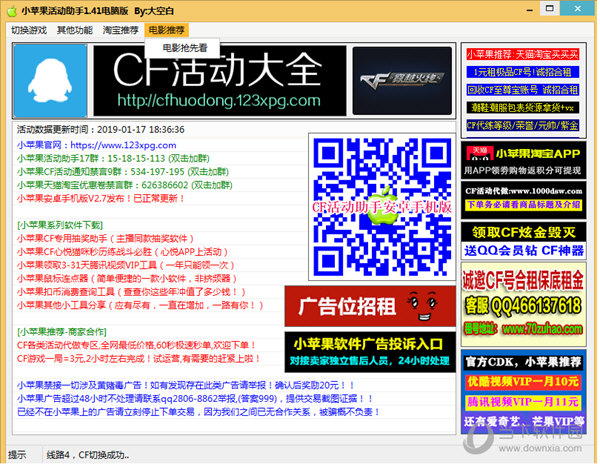Open 小苹果扣币消费查询工具 entry
The image size is (600, 470).
[131, 292]
